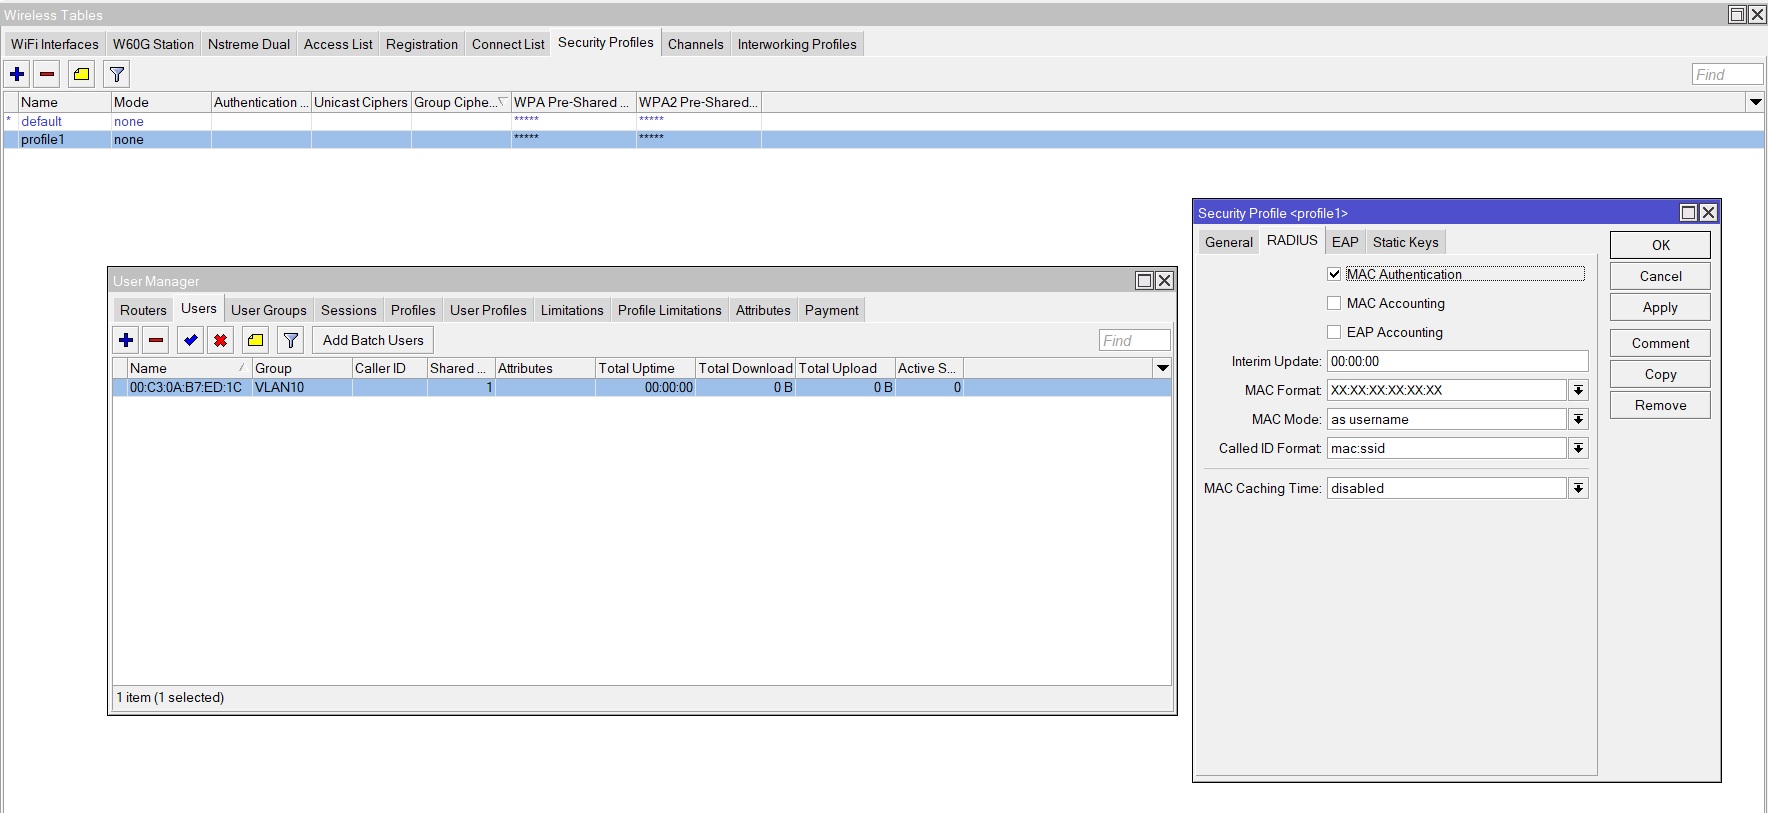Click Remove button in Security Profile
This screenshot has width=1768, height=813.
coord(1660,405)
